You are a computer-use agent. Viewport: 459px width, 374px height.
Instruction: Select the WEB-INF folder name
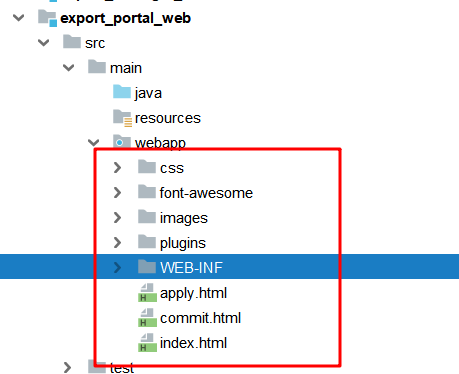pos(191,267)
